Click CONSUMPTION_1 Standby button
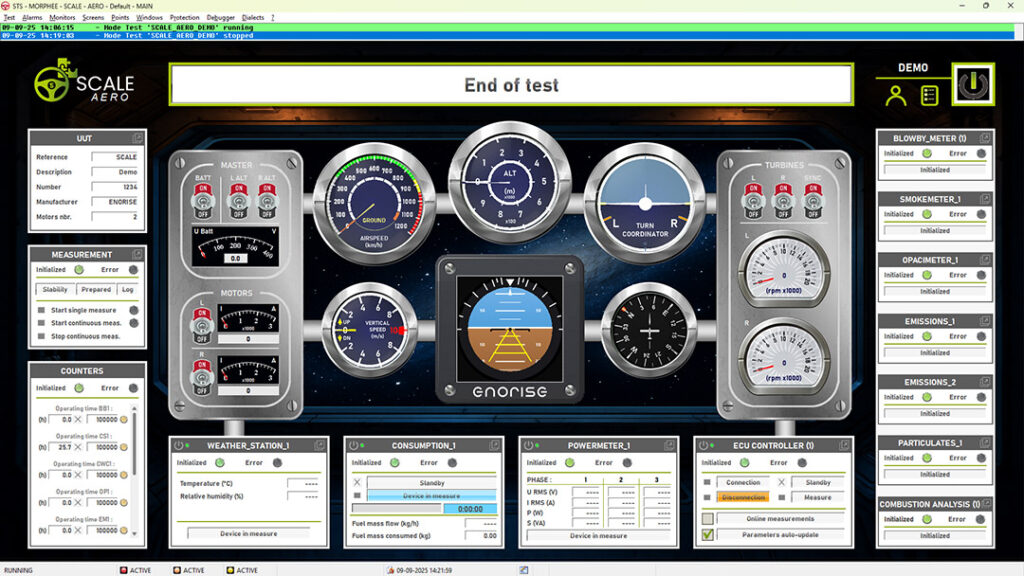This screenshot has width=1024, height=576. click(x=432, y=483)
